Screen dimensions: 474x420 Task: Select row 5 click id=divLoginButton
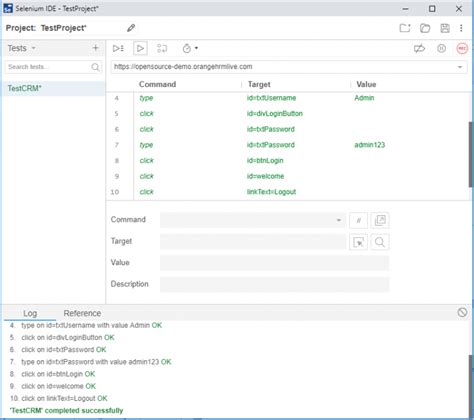tap(288, 114)
